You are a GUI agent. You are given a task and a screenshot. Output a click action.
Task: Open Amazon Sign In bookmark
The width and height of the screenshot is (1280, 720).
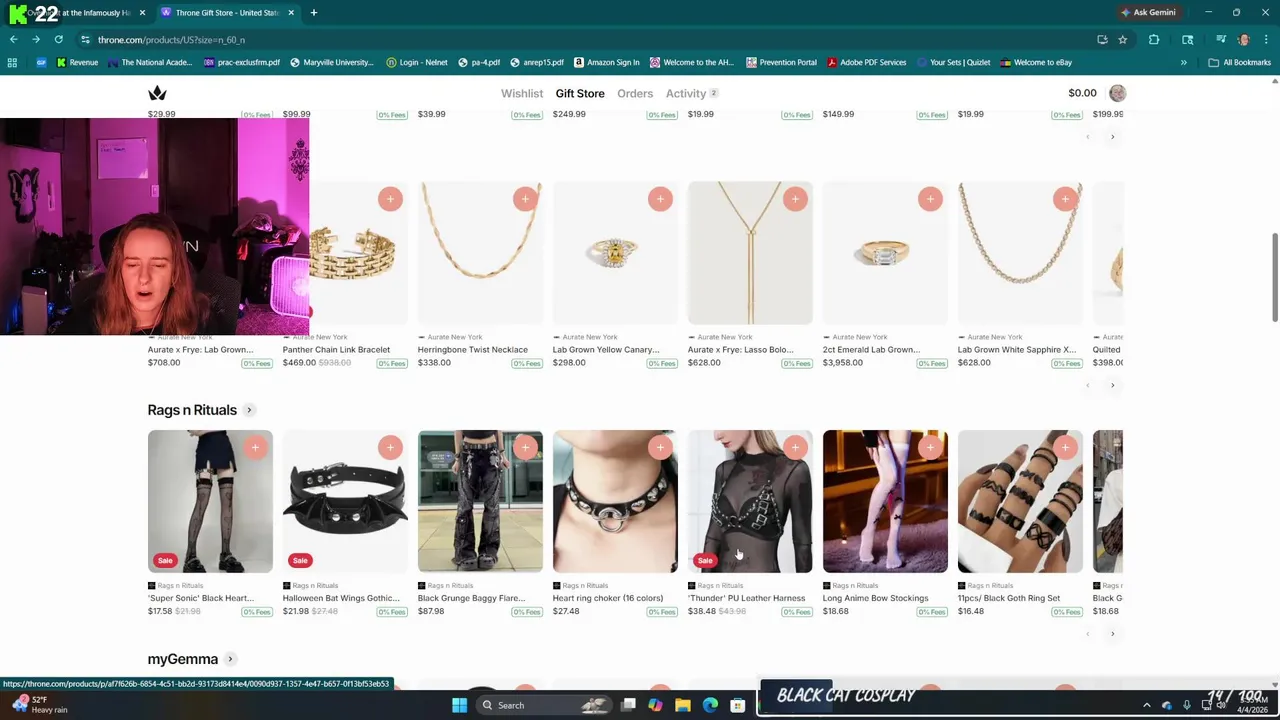606,62
